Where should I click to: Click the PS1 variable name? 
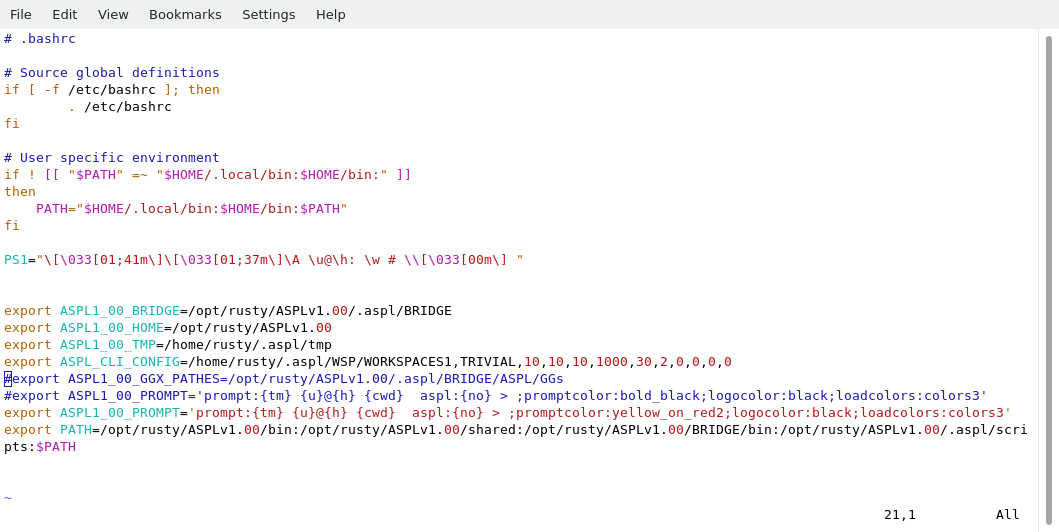[16, 260]
